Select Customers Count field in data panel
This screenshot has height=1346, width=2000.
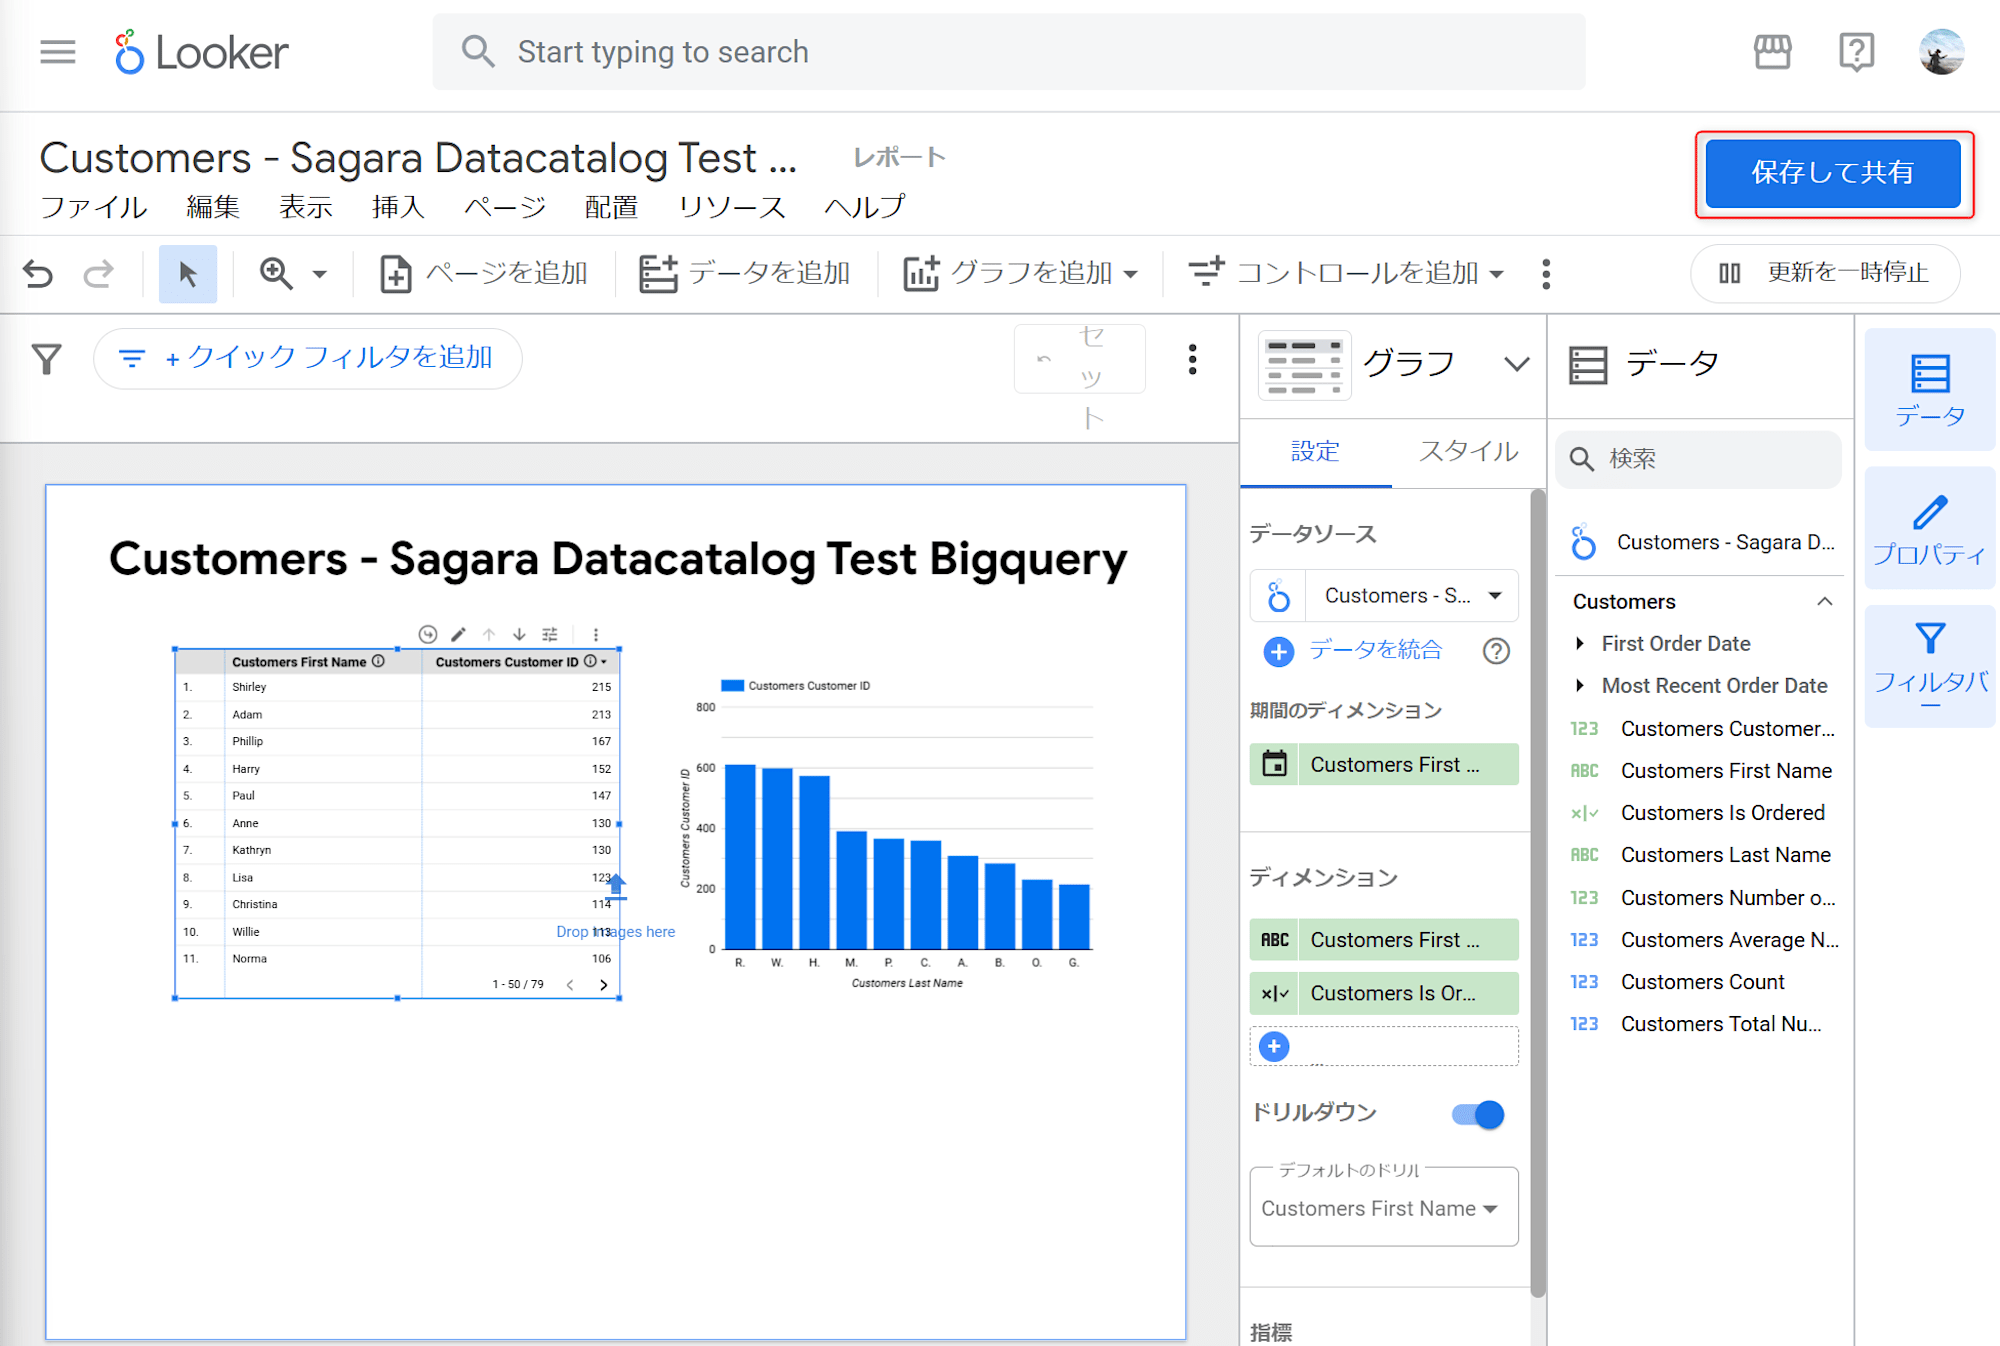tap(1702, 982)
